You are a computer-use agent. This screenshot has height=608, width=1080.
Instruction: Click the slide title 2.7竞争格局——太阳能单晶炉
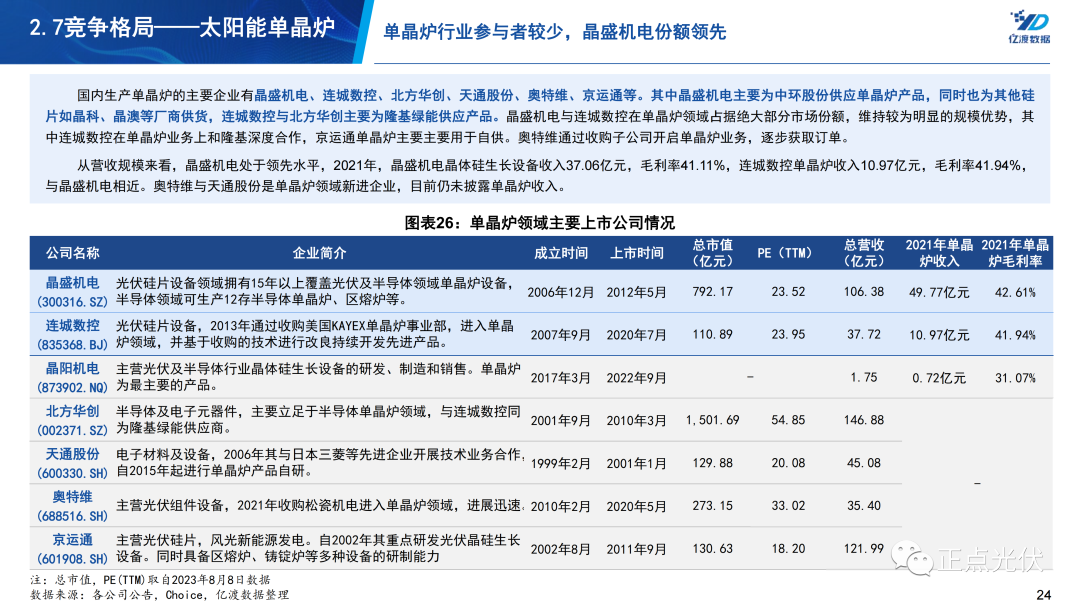click(182, 28)
